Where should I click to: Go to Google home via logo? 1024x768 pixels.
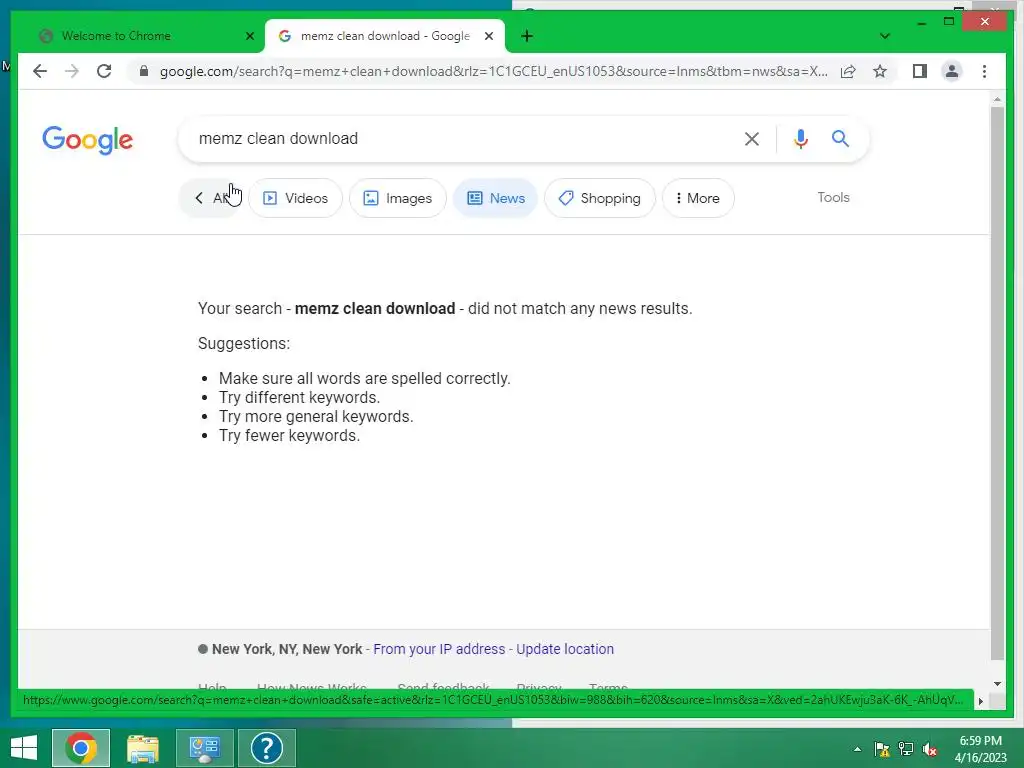[x=88, y=140]
